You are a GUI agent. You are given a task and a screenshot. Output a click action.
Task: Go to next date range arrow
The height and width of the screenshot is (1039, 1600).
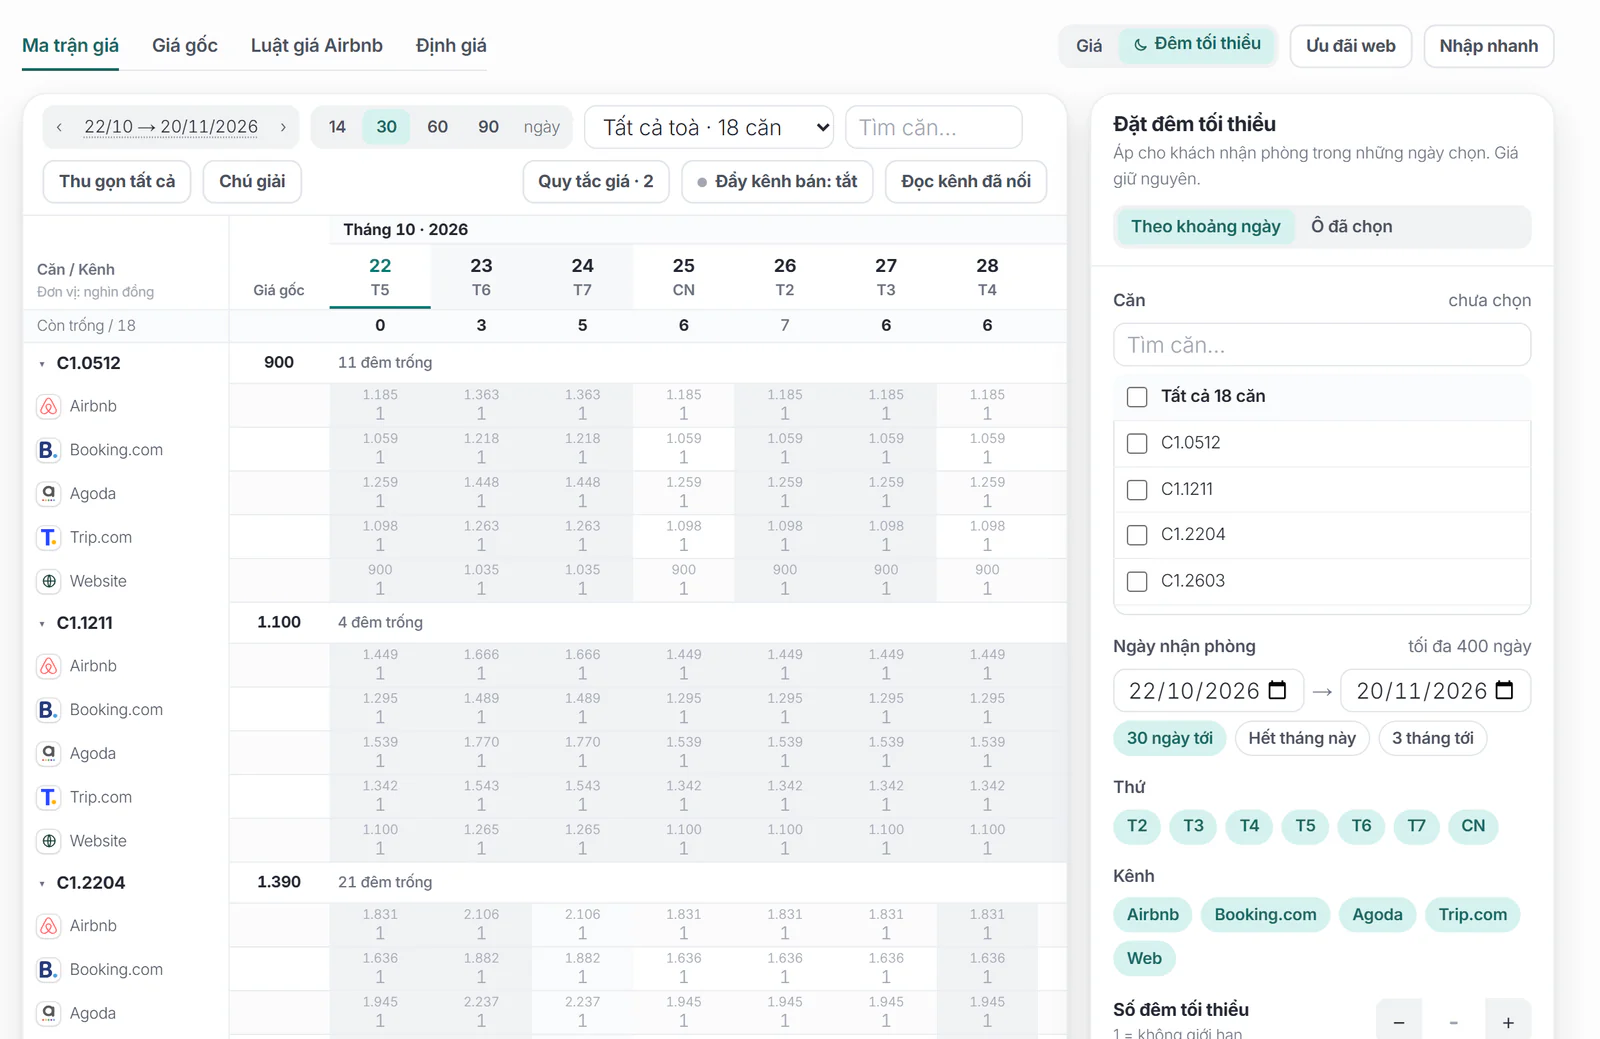coord(283,127)
